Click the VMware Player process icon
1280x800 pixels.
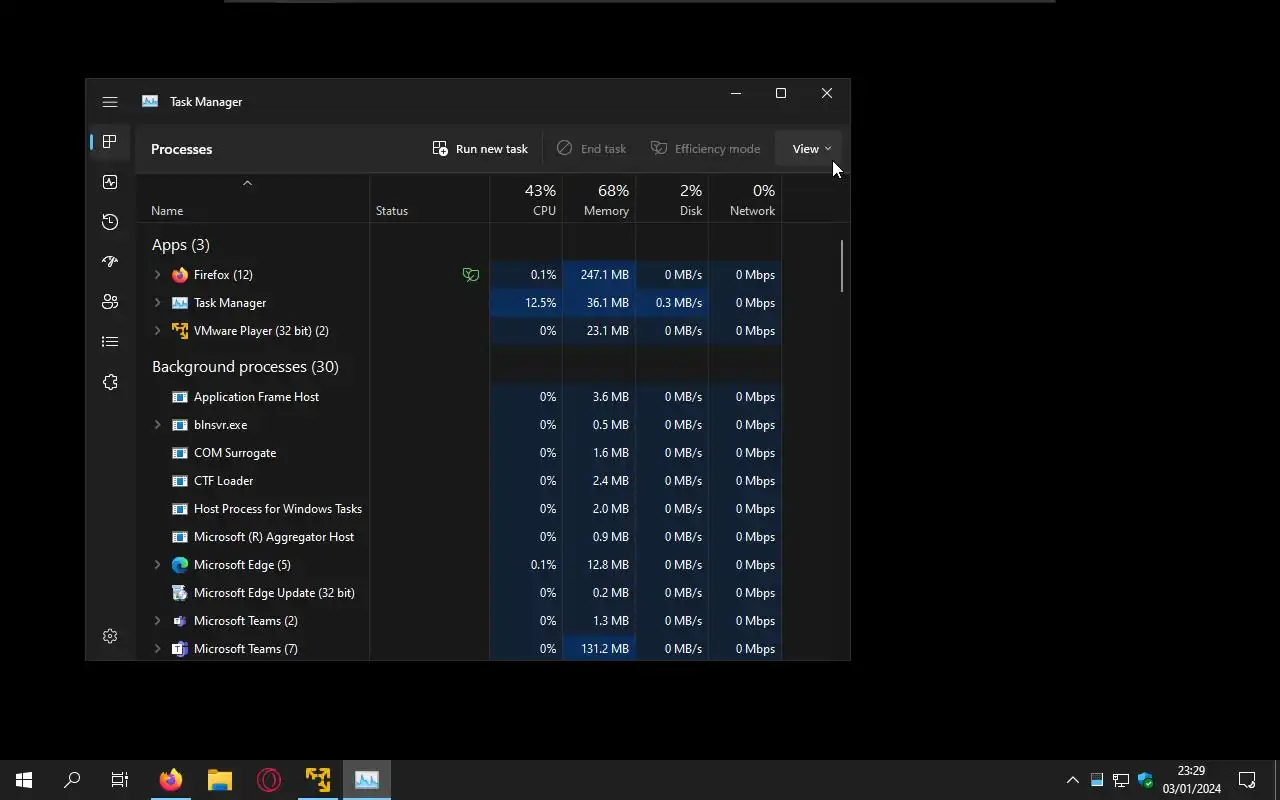click(x=180, y=330)
